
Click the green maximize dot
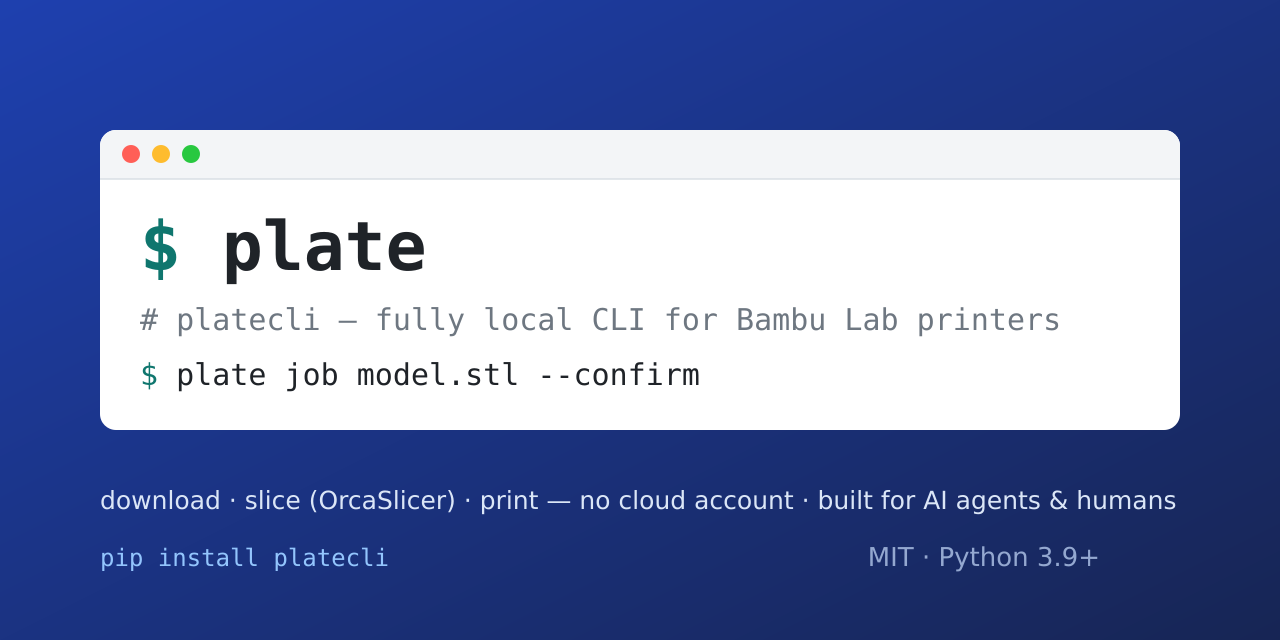pos(191,154)
